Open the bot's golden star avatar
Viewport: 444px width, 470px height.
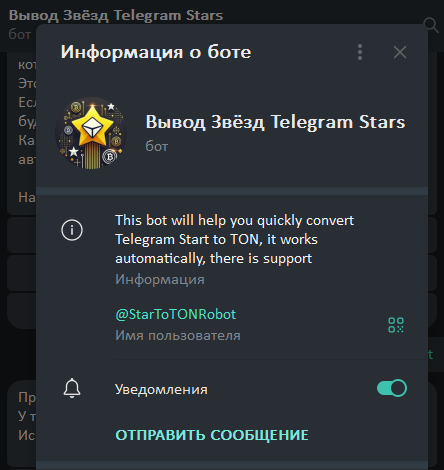91,133
